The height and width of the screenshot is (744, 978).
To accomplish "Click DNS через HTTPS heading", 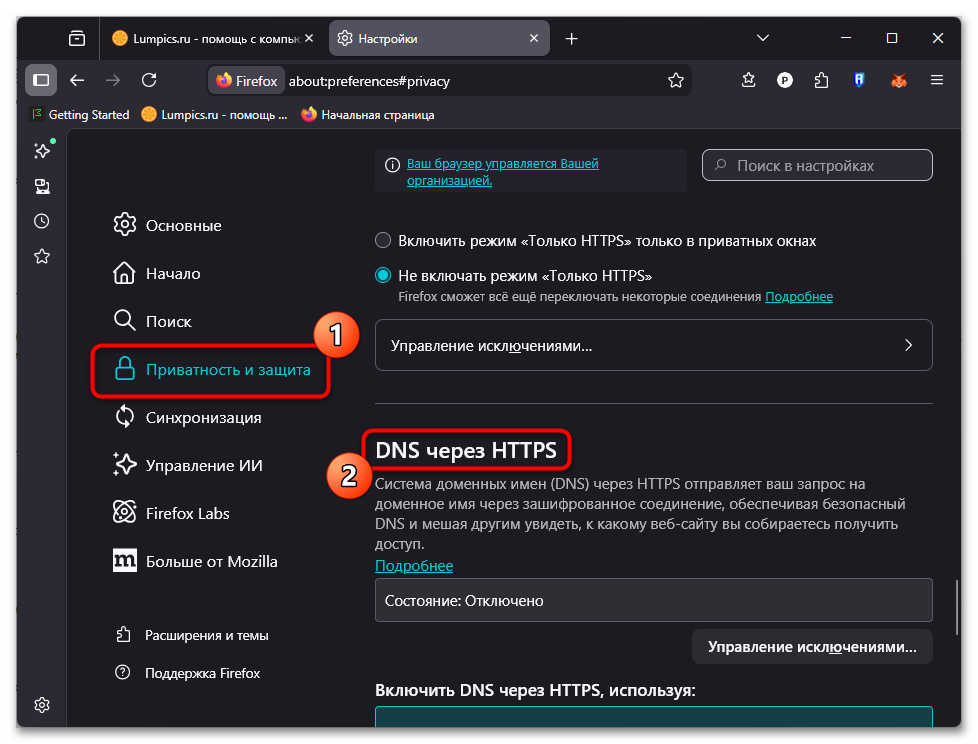I will pyautogui.click(x=466, y=450).
